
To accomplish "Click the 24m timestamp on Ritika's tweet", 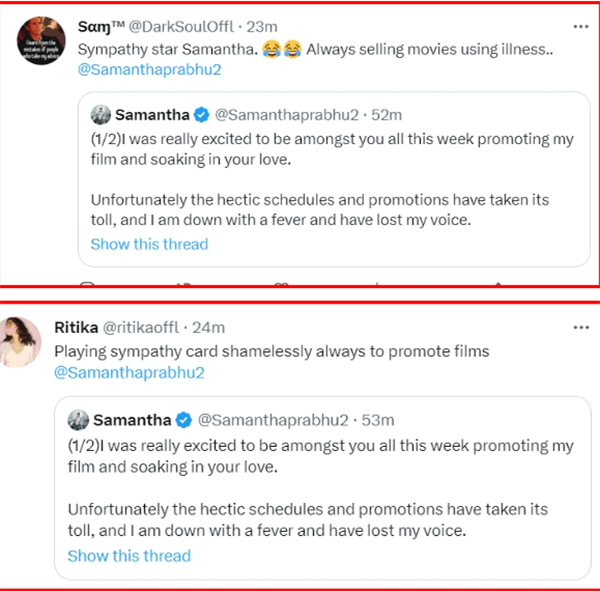I will 209,327.
